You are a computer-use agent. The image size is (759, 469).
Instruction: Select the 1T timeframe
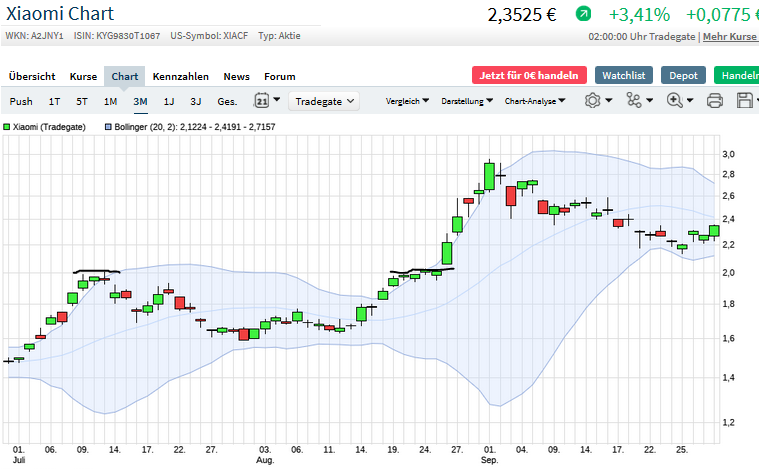tap(54, 102)
